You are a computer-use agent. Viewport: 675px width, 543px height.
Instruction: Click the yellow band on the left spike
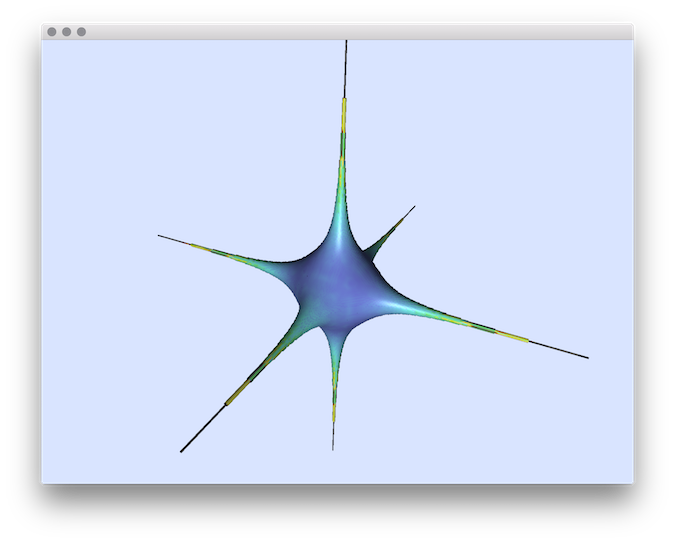205,248
